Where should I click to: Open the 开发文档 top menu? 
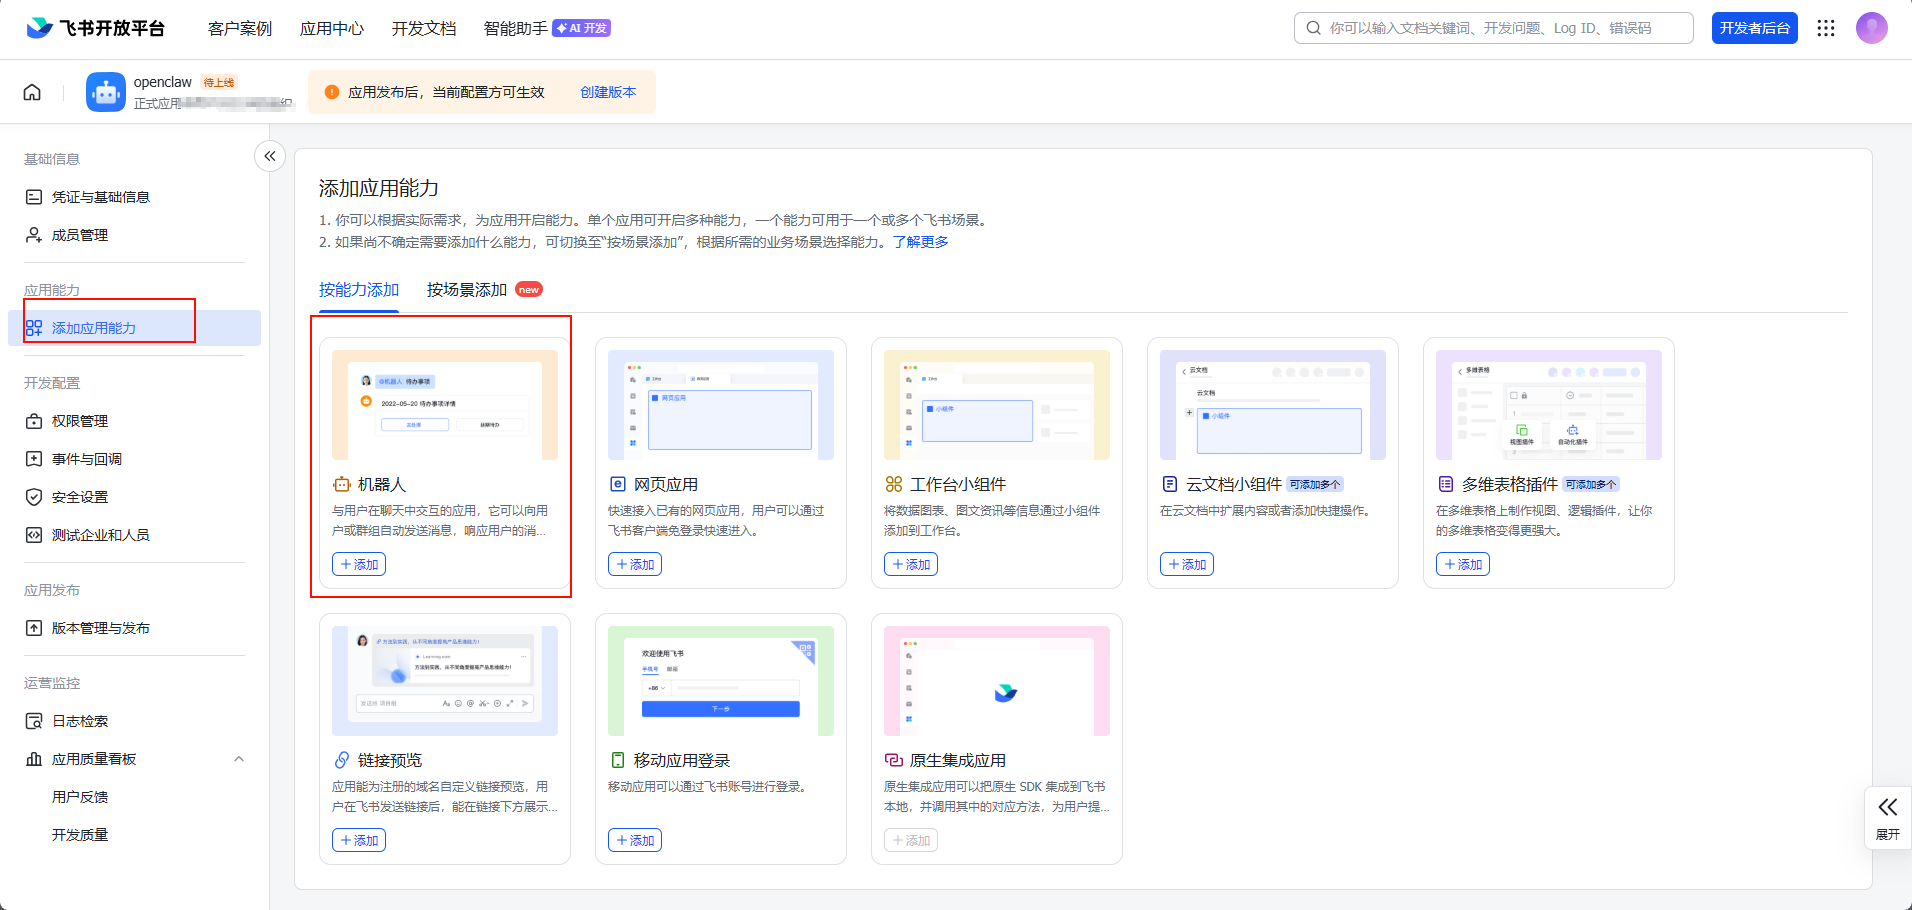pyautogui.click(x=424, y=28)
